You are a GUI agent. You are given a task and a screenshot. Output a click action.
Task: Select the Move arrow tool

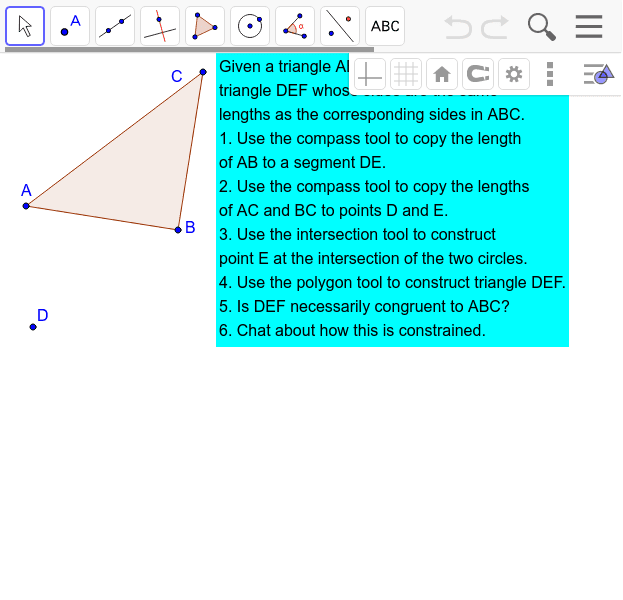25,26
